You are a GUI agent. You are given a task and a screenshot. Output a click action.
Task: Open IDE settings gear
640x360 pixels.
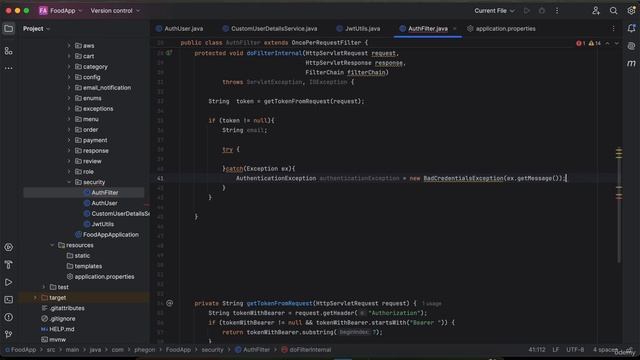631,11
